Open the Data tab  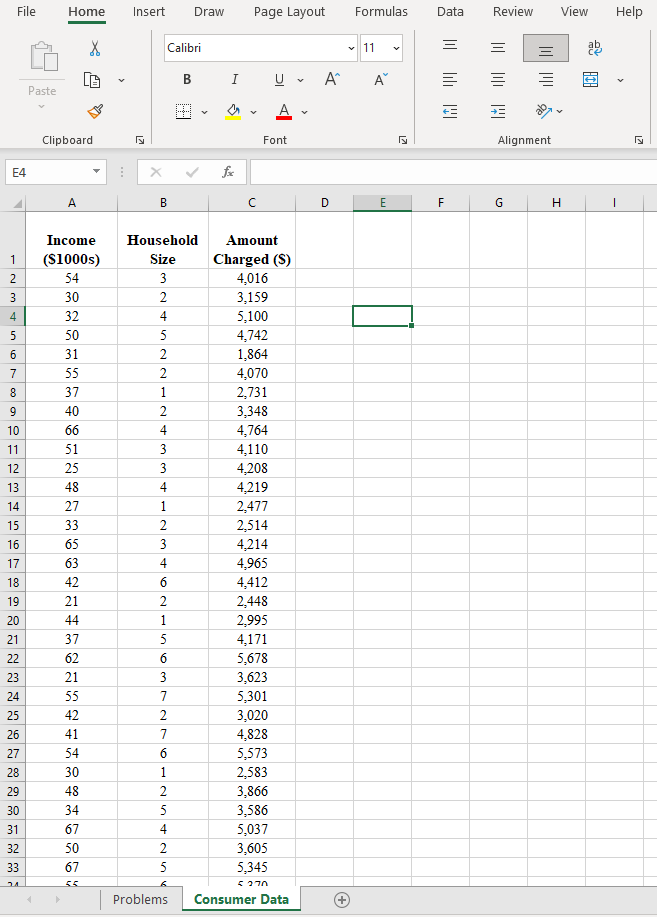450,12
